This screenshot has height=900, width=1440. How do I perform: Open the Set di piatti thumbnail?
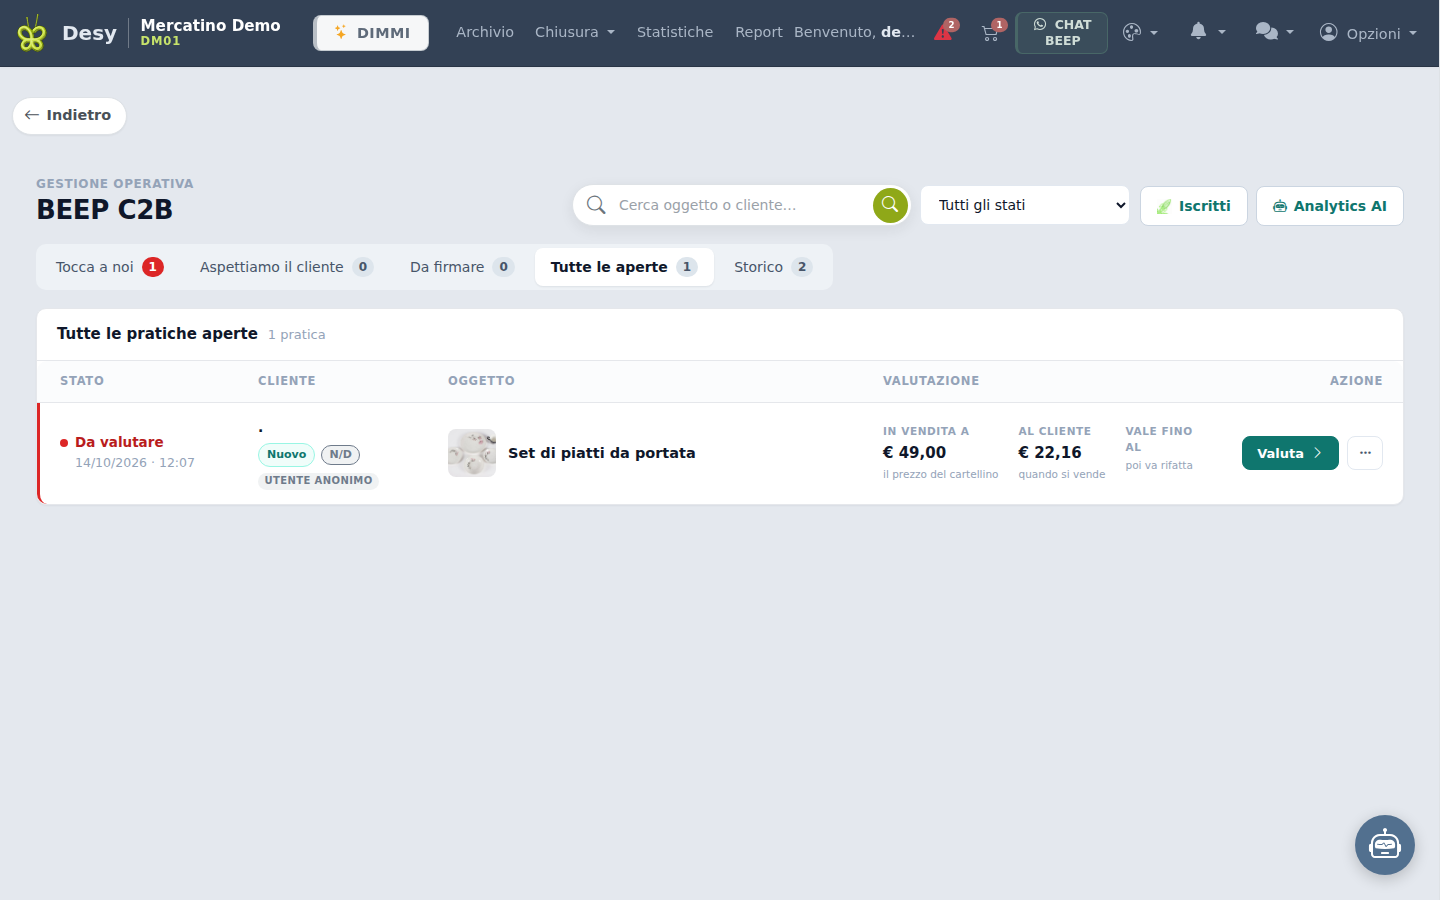coord(472,453)
